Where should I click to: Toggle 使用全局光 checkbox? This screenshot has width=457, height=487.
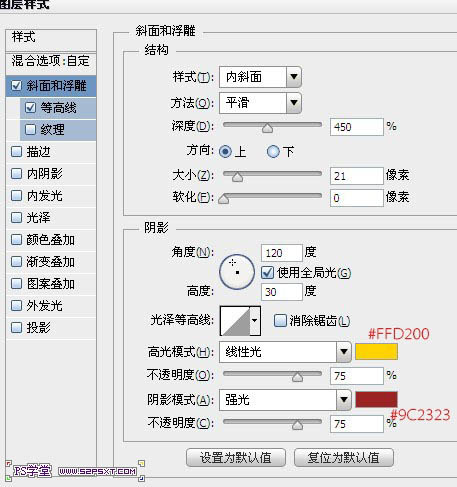tap(267, 273)
